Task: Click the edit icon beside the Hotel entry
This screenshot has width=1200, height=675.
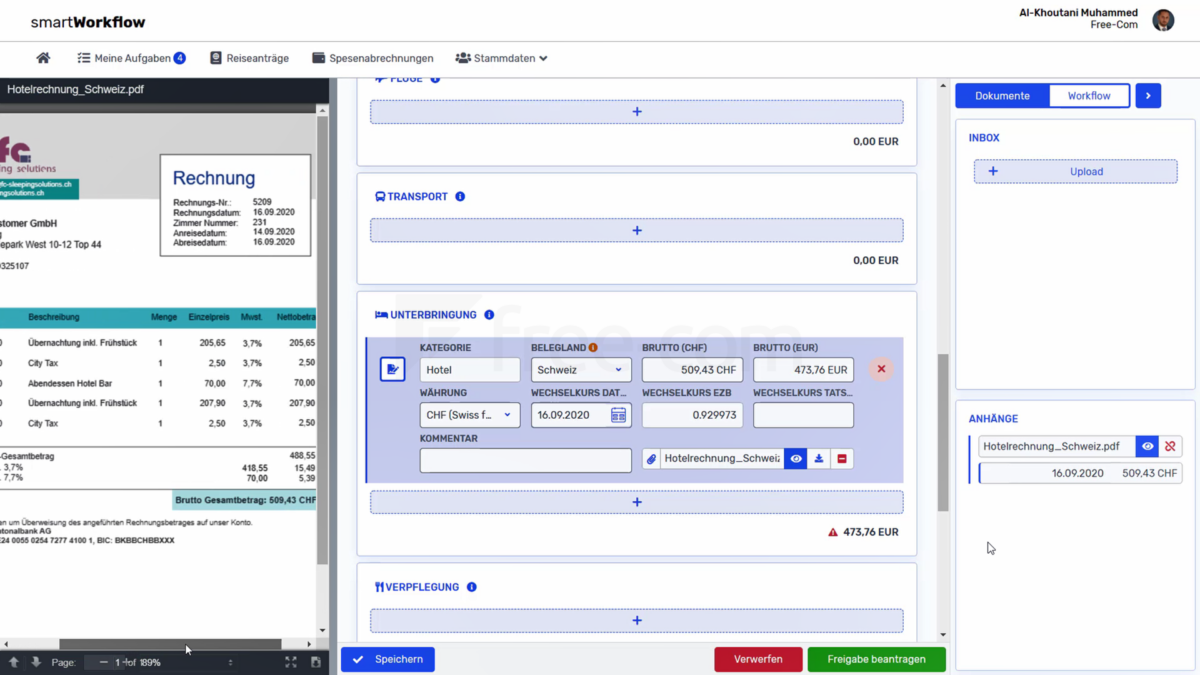Action: 392,369
